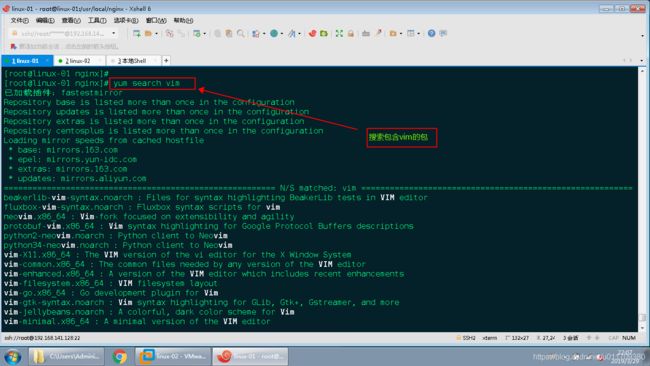
Task: Click the orange logging folder icon
Action: point(393,33)
